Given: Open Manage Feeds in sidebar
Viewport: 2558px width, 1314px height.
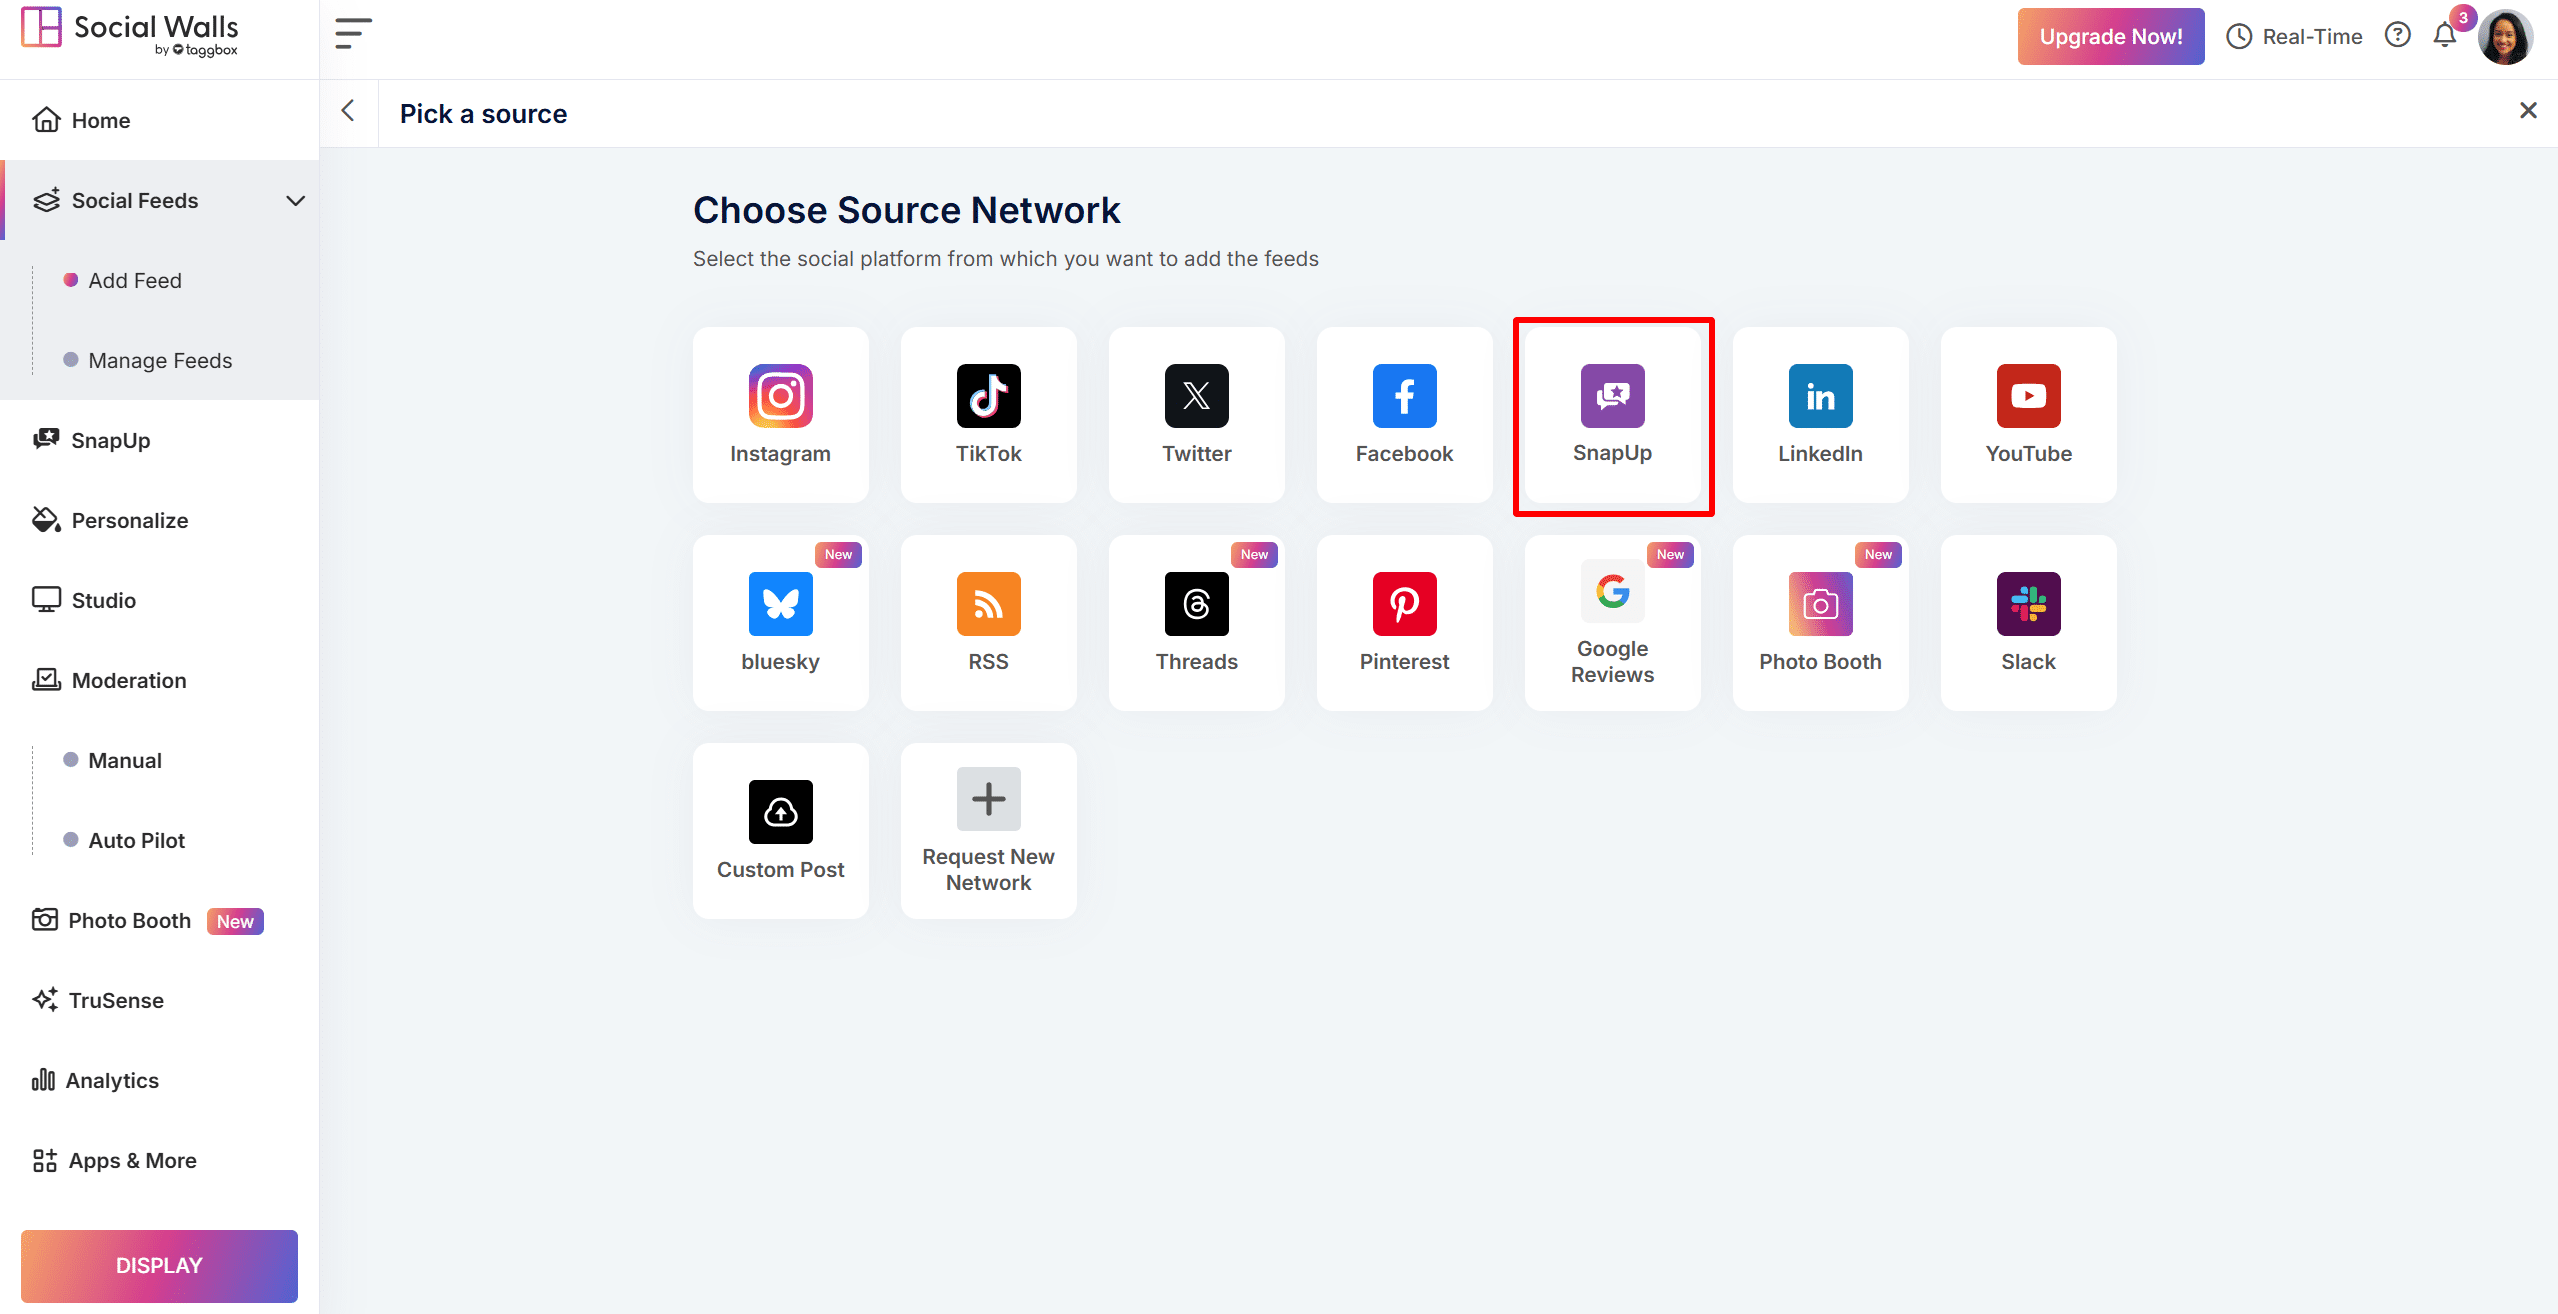Looking at the screenshot, I should 160,360.
